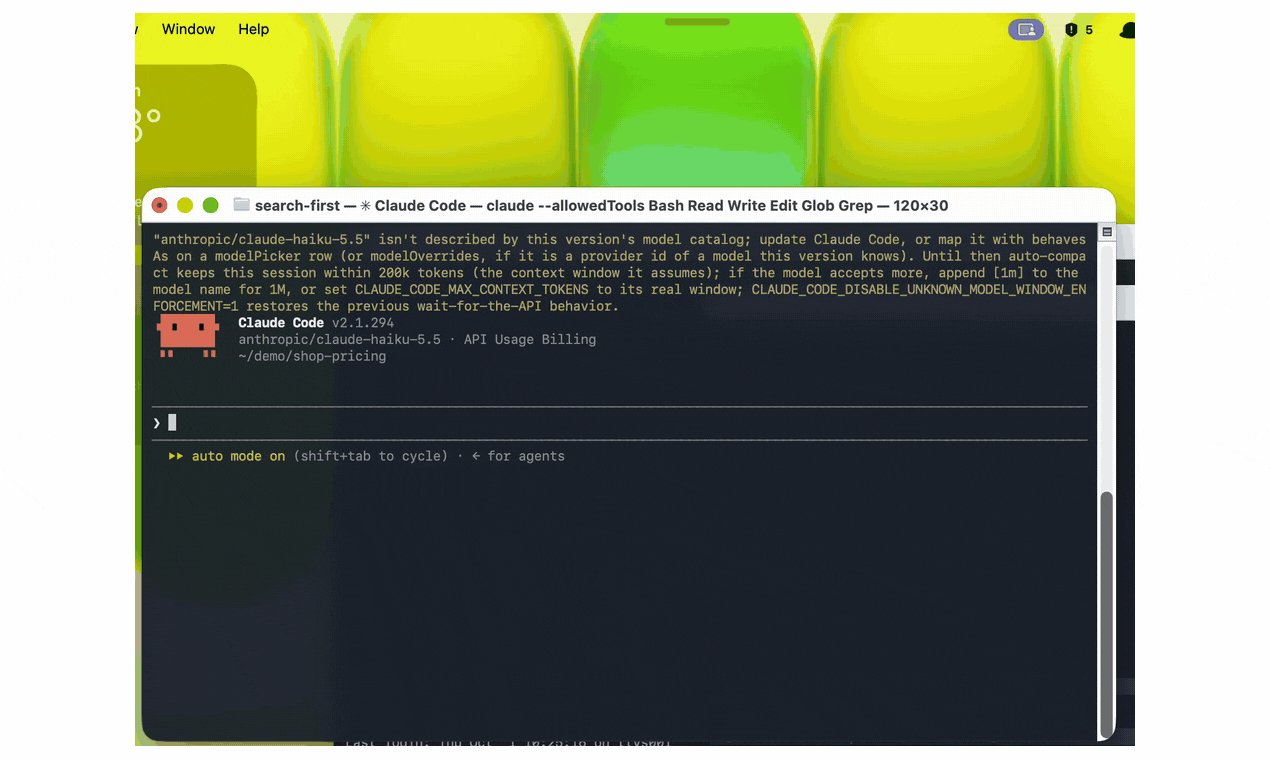Screen dimensions: 1270x760
Task: Minimize the terminal using yellow button
Action: tap(185, 205)
